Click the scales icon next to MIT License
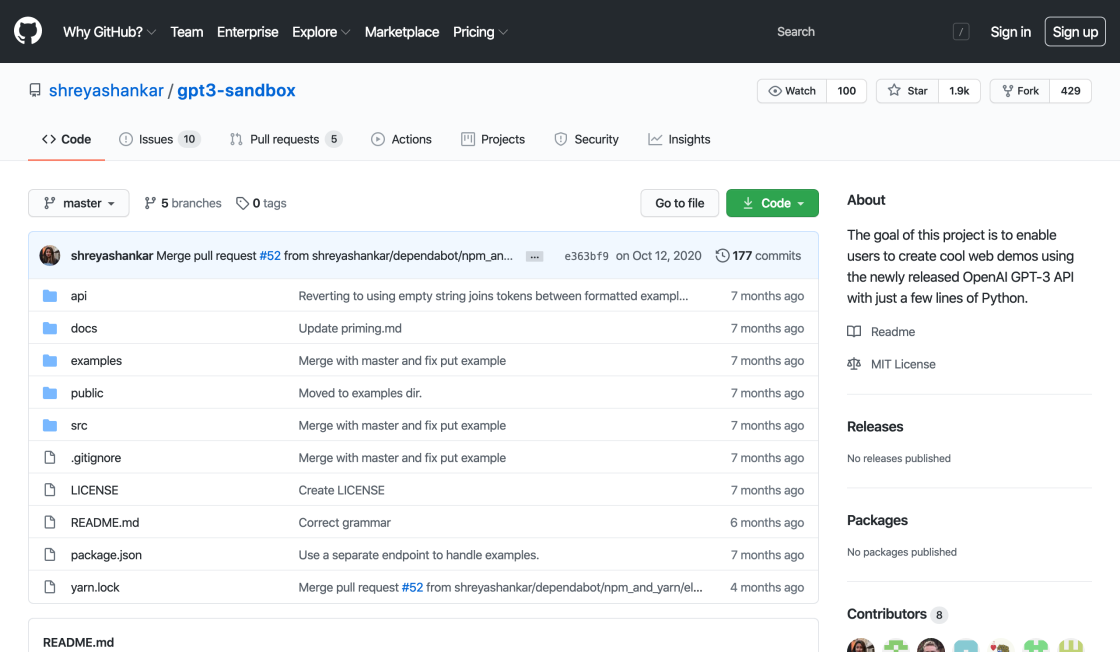The height and width of the screenshot is (652, 1120). [x=854, y=364]
